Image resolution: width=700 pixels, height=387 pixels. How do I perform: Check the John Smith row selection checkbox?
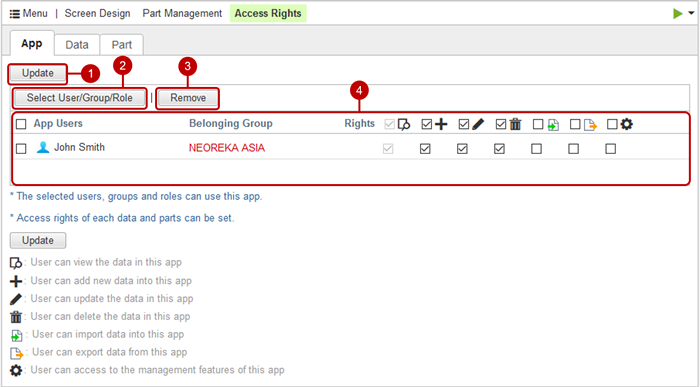click(21, 148)
